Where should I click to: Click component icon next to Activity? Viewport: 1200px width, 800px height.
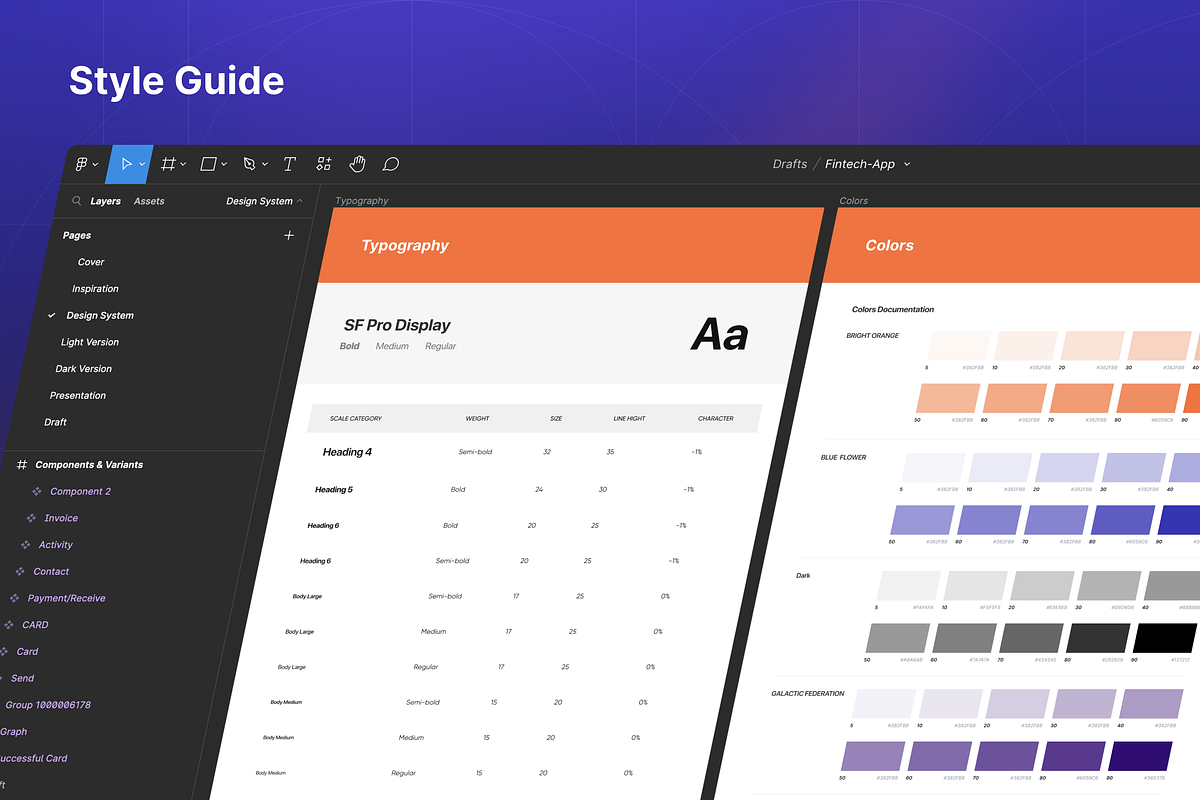pyautogui.click(x=26, y=545)
